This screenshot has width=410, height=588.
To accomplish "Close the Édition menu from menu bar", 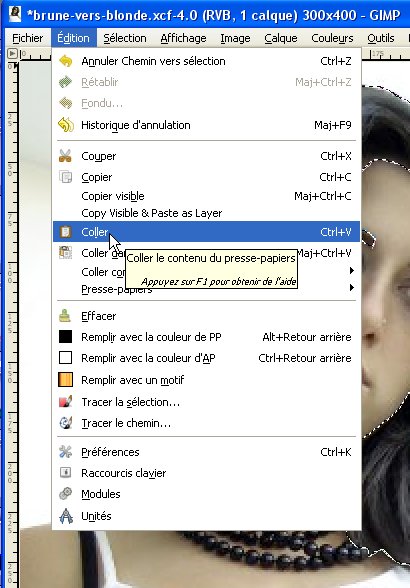I will (x=73, y=38).
